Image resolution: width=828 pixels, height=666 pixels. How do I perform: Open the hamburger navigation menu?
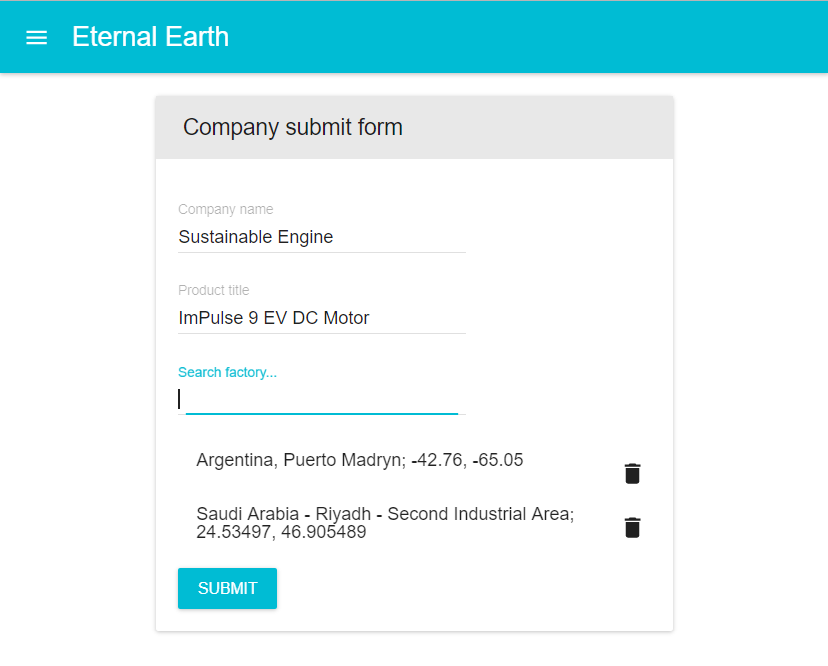37,37
